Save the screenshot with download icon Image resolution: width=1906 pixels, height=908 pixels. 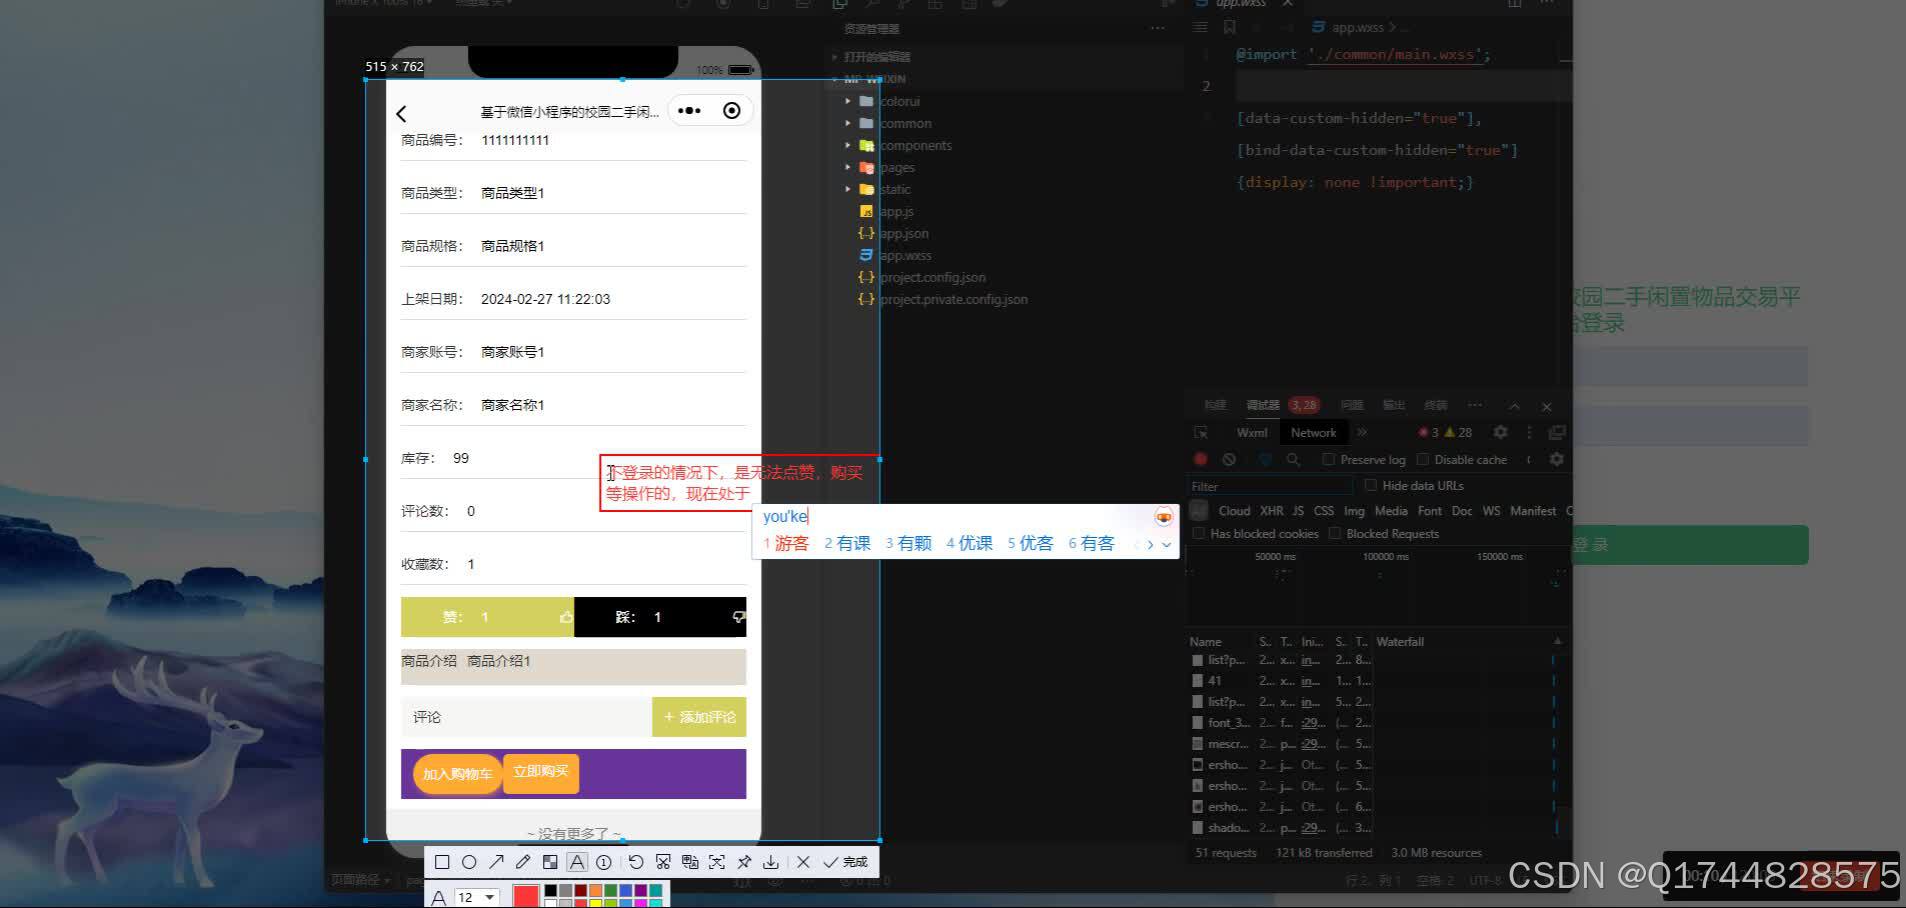(x=771, y=862)
